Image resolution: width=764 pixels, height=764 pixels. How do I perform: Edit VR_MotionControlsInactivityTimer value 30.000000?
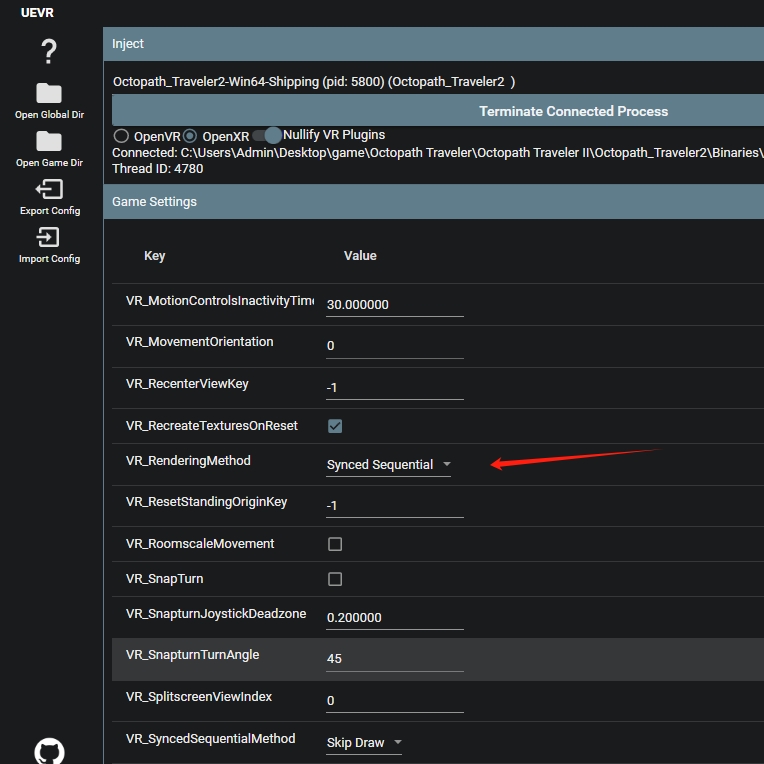(395, 305)
